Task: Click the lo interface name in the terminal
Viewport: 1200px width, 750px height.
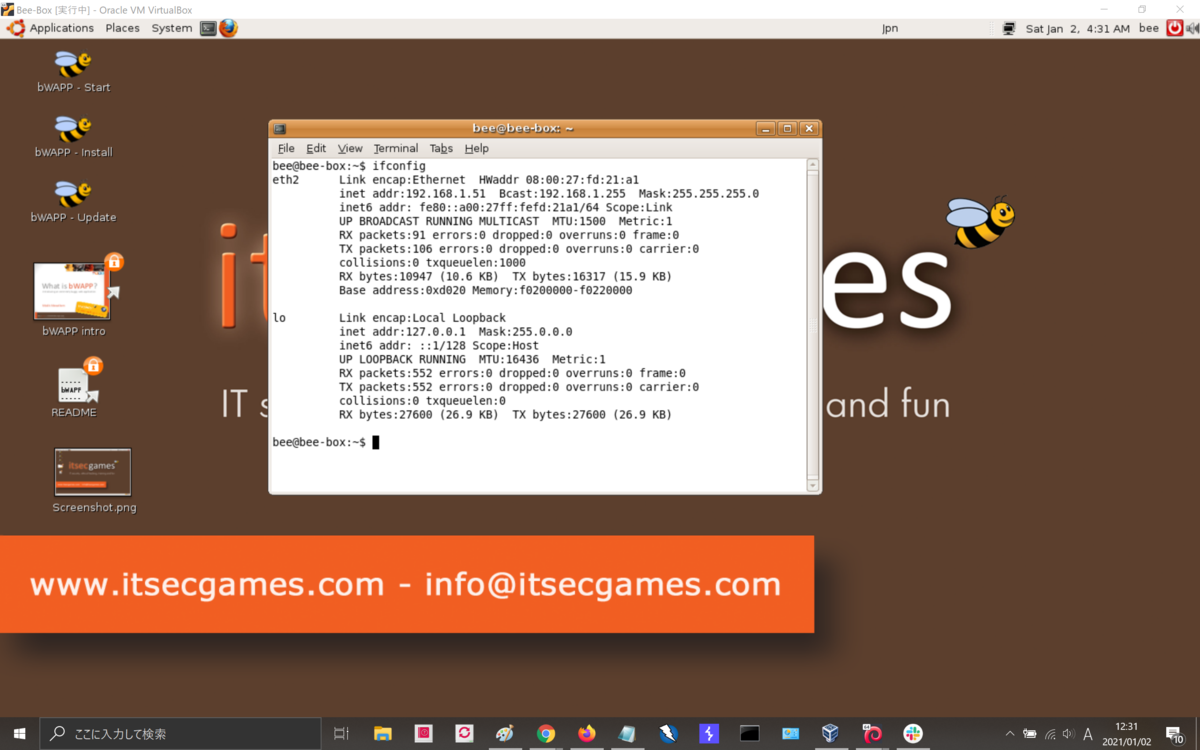Action: coord(279,318)
